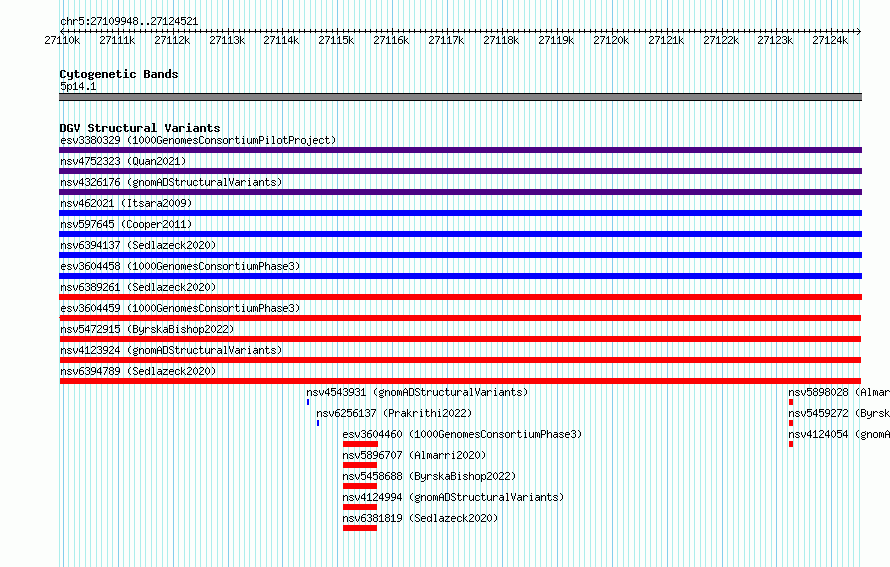Click the 27117k ruler tick label
The width and height of the screenshot is (890, 567).
point(446,40)
